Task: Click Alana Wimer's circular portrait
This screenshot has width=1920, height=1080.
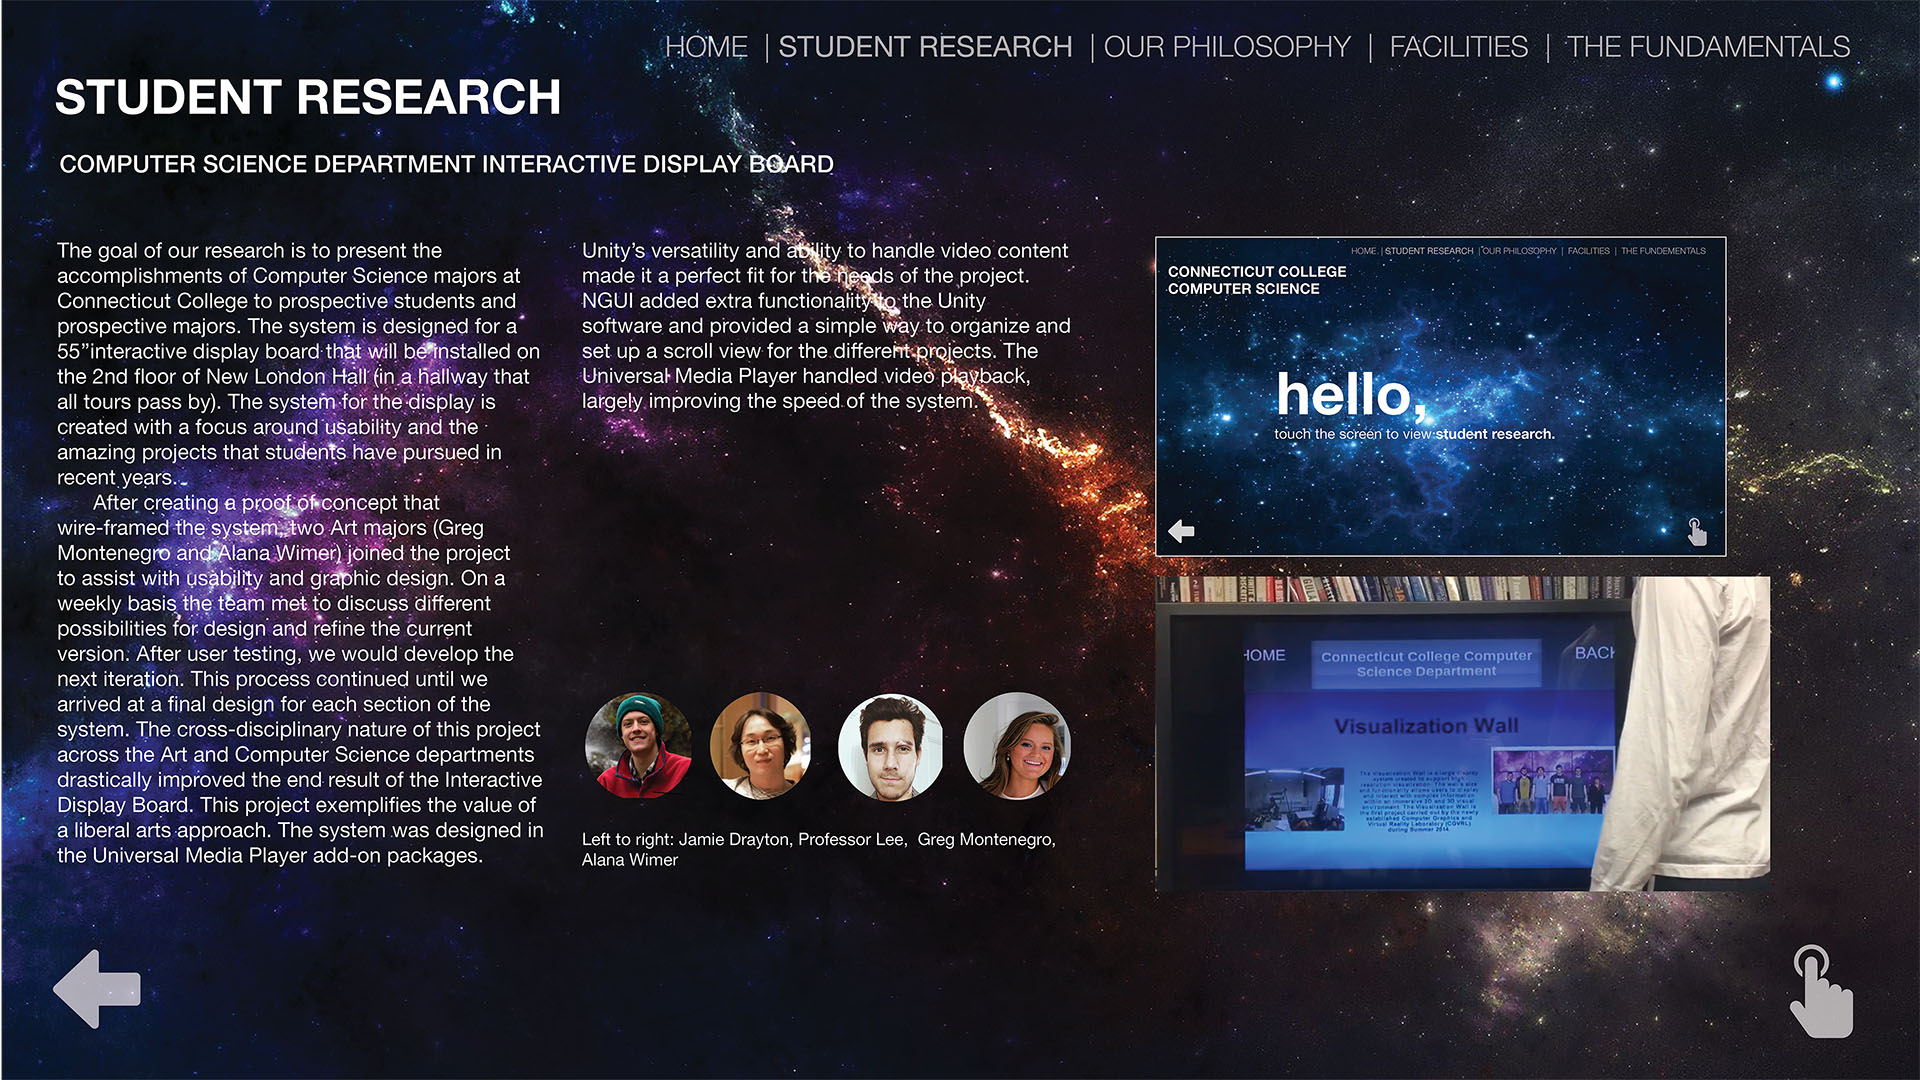Action: [1016, 746]
